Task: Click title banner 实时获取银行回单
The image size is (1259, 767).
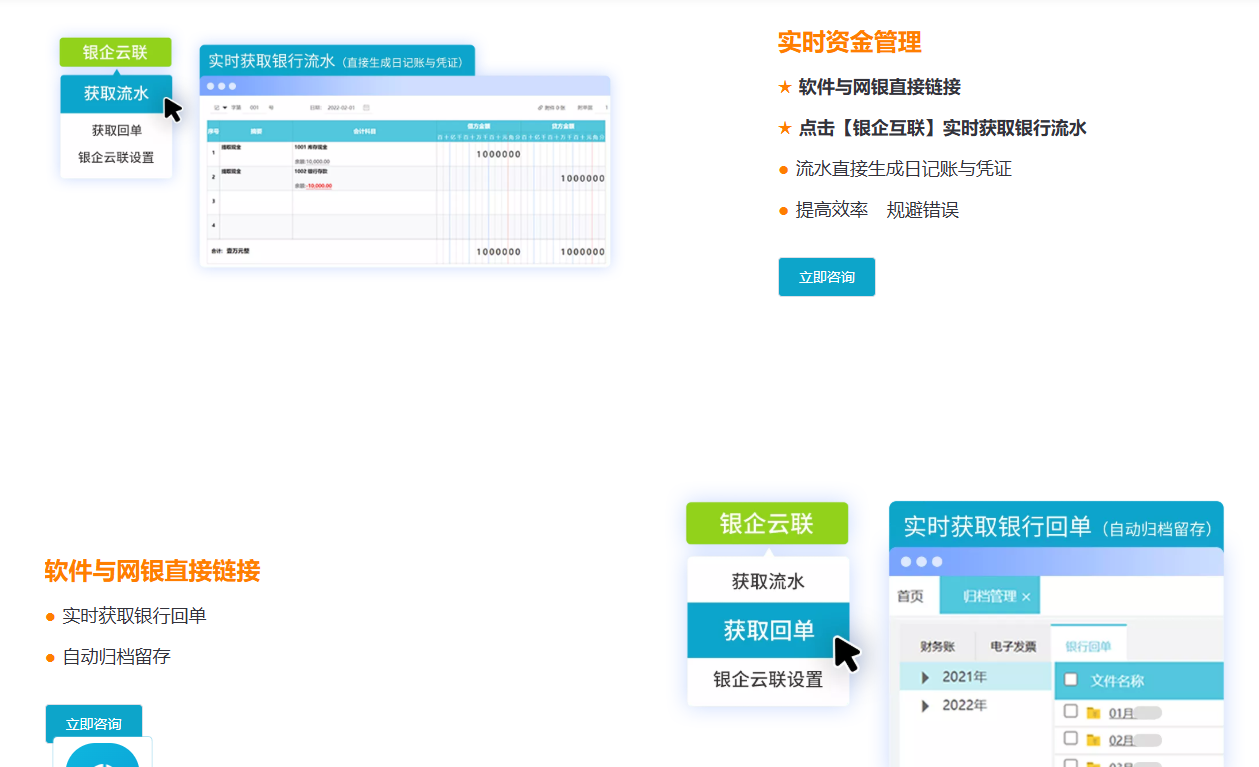Action: point(1056,526)
